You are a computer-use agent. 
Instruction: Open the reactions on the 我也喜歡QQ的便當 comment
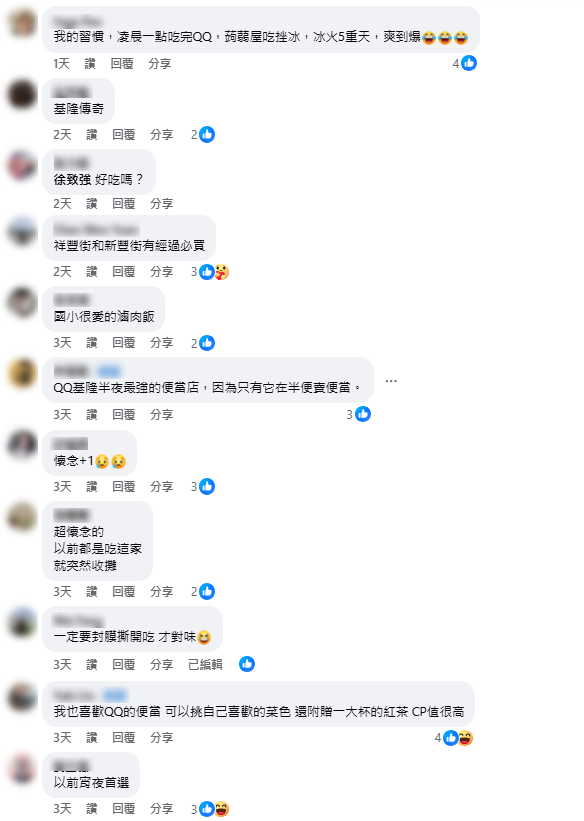click(x=454, y=738)
